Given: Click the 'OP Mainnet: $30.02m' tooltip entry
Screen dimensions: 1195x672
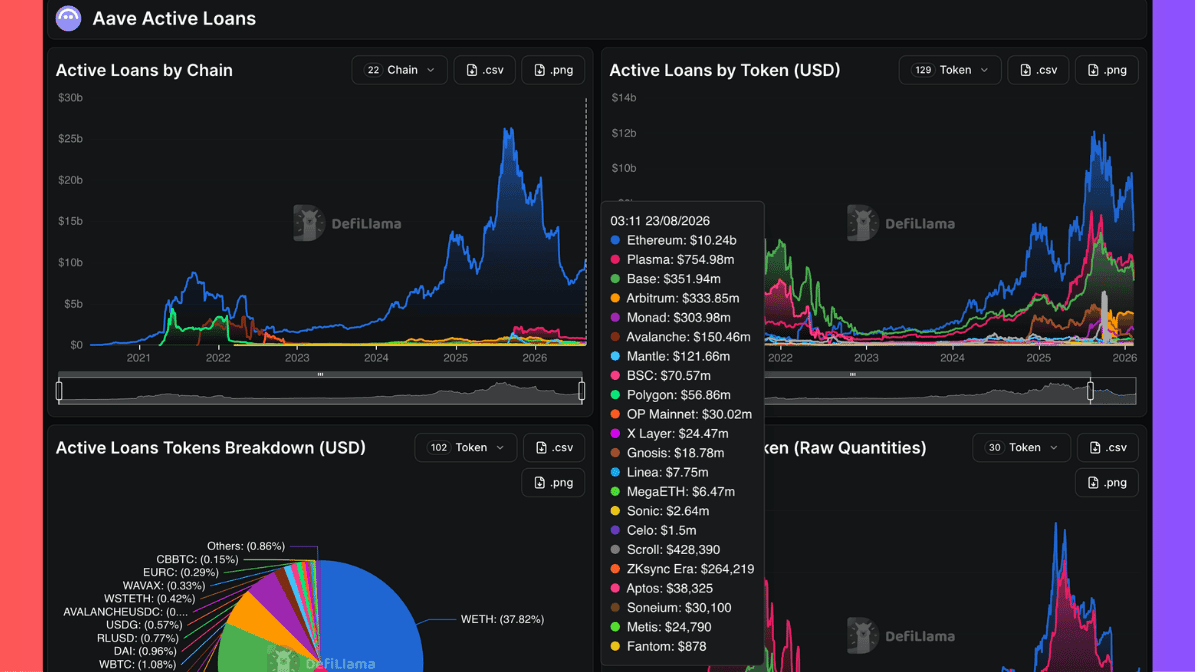Looking at the screenshot, I should click(681, 414).
